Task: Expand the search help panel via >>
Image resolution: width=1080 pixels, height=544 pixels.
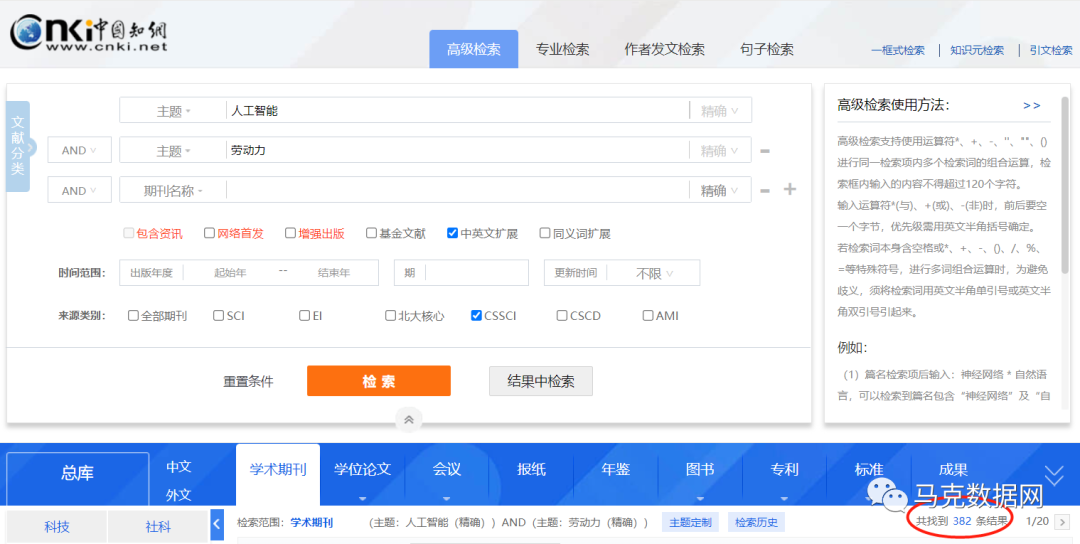Action: (x=1032, y=105)
